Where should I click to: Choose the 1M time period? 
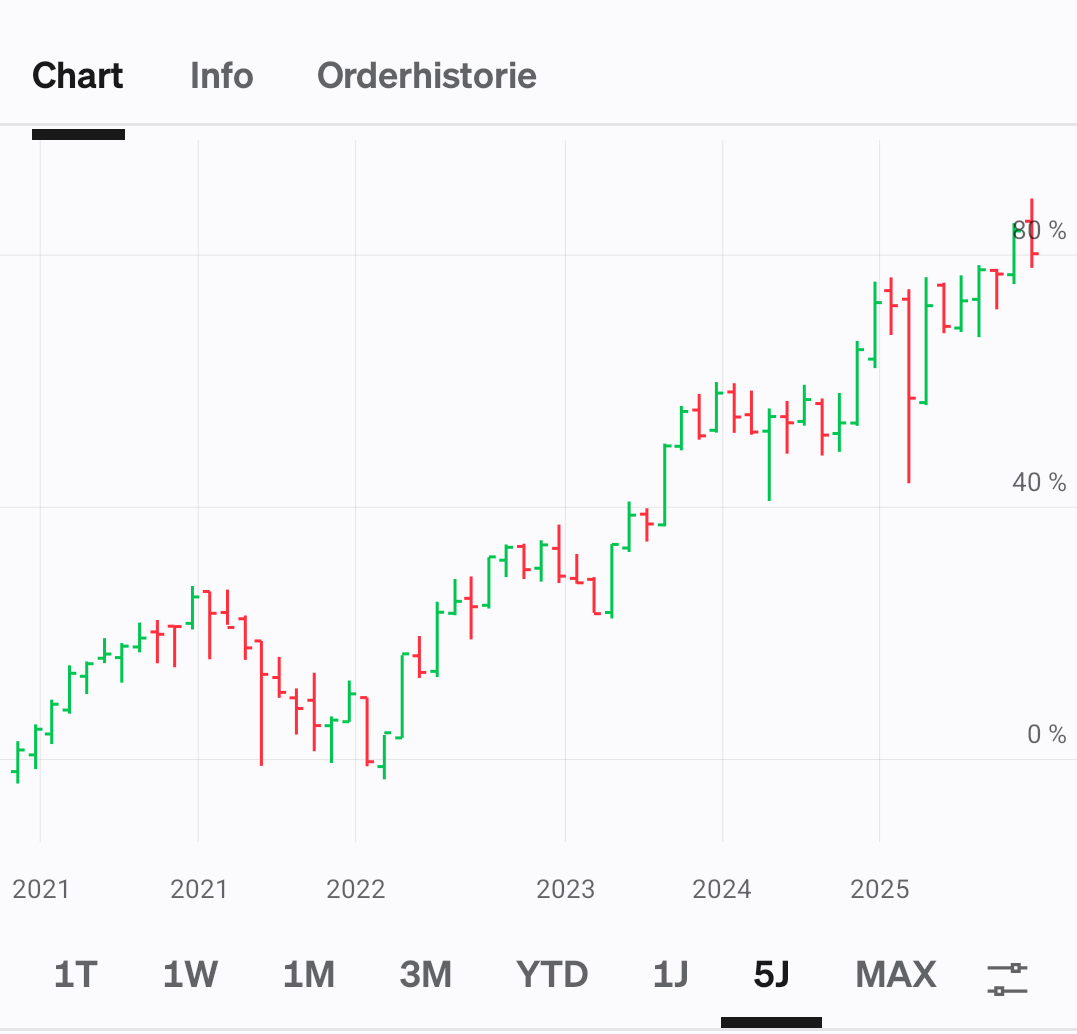[x=308, y=974]
